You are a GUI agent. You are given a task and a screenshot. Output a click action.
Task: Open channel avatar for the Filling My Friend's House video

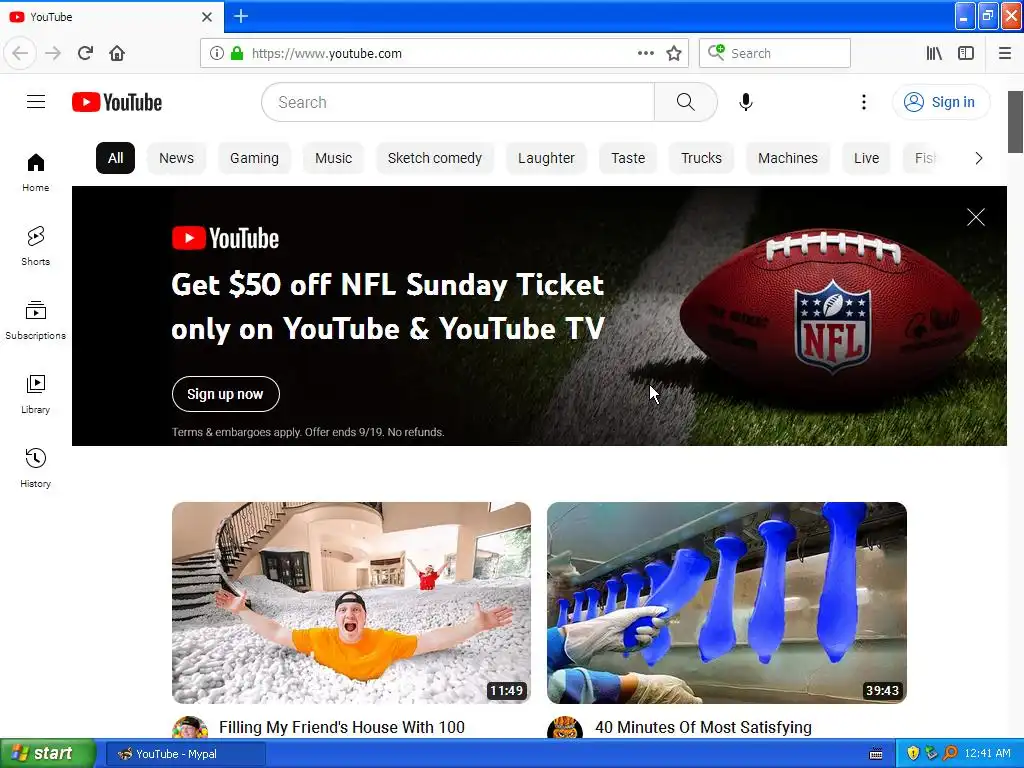pyautogui.click(x=190, y=728)
